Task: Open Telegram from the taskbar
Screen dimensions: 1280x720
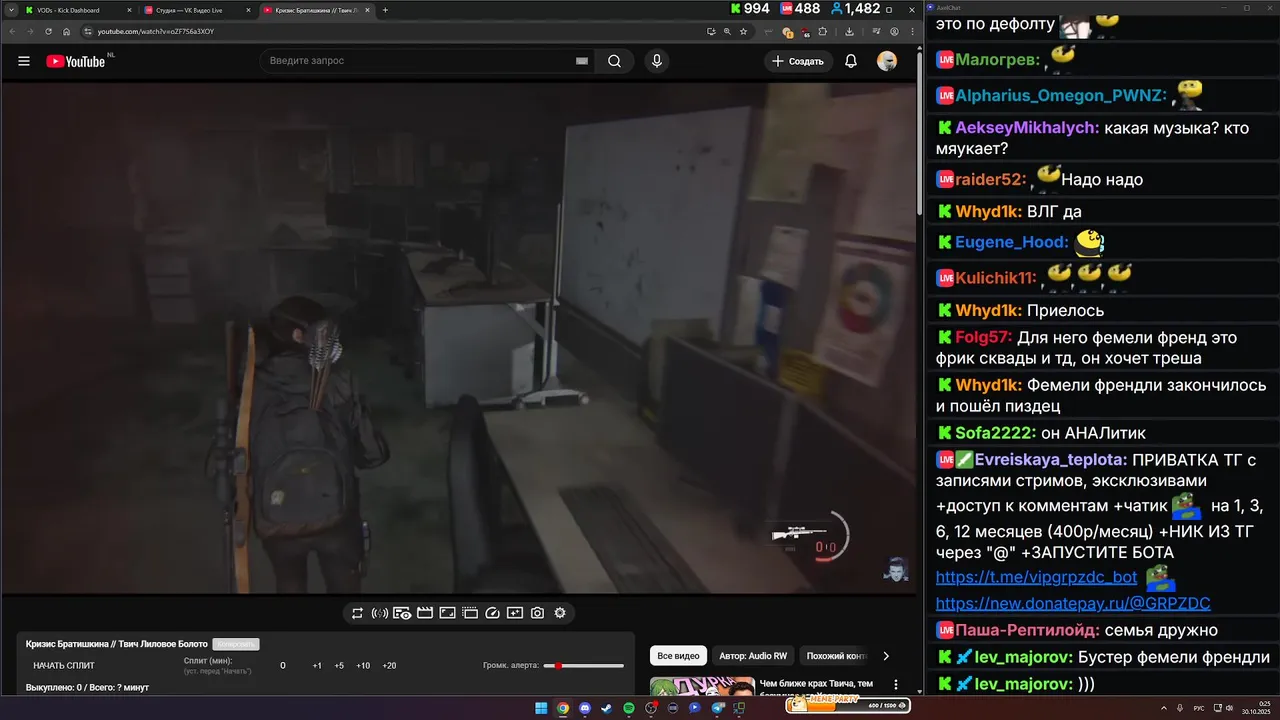Action: (717, 708)
